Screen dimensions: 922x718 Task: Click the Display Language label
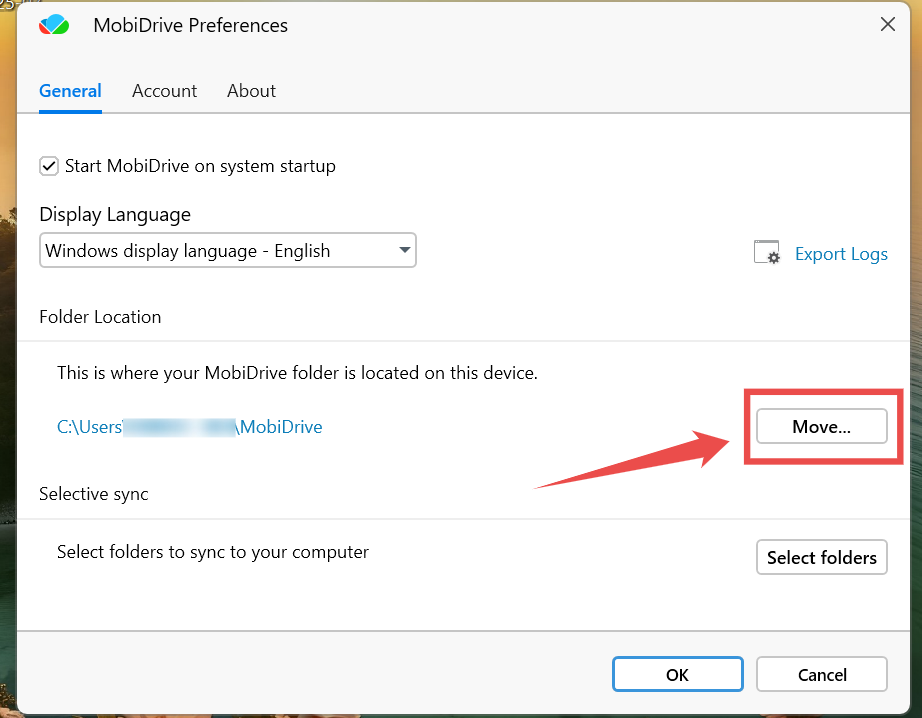click(x=115, y=215)
